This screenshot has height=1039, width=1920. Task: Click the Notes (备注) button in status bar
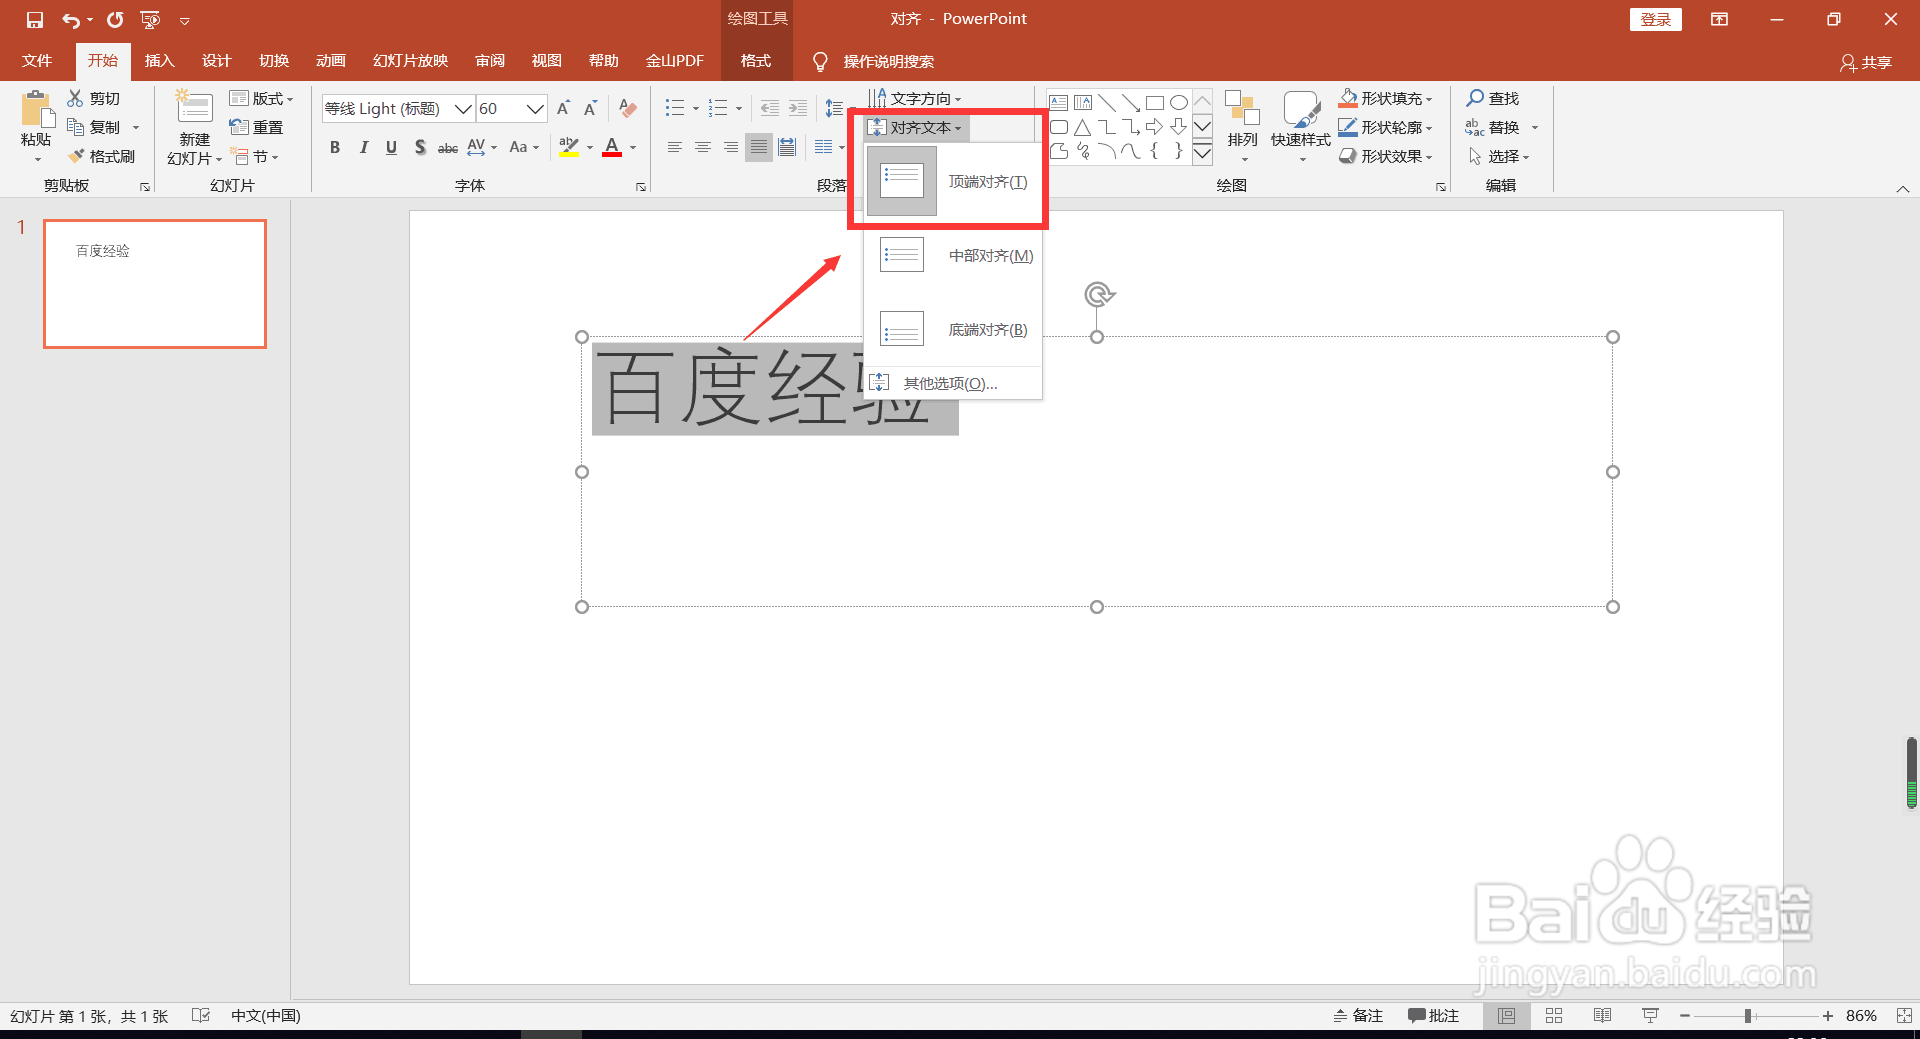[1358, 1016]
